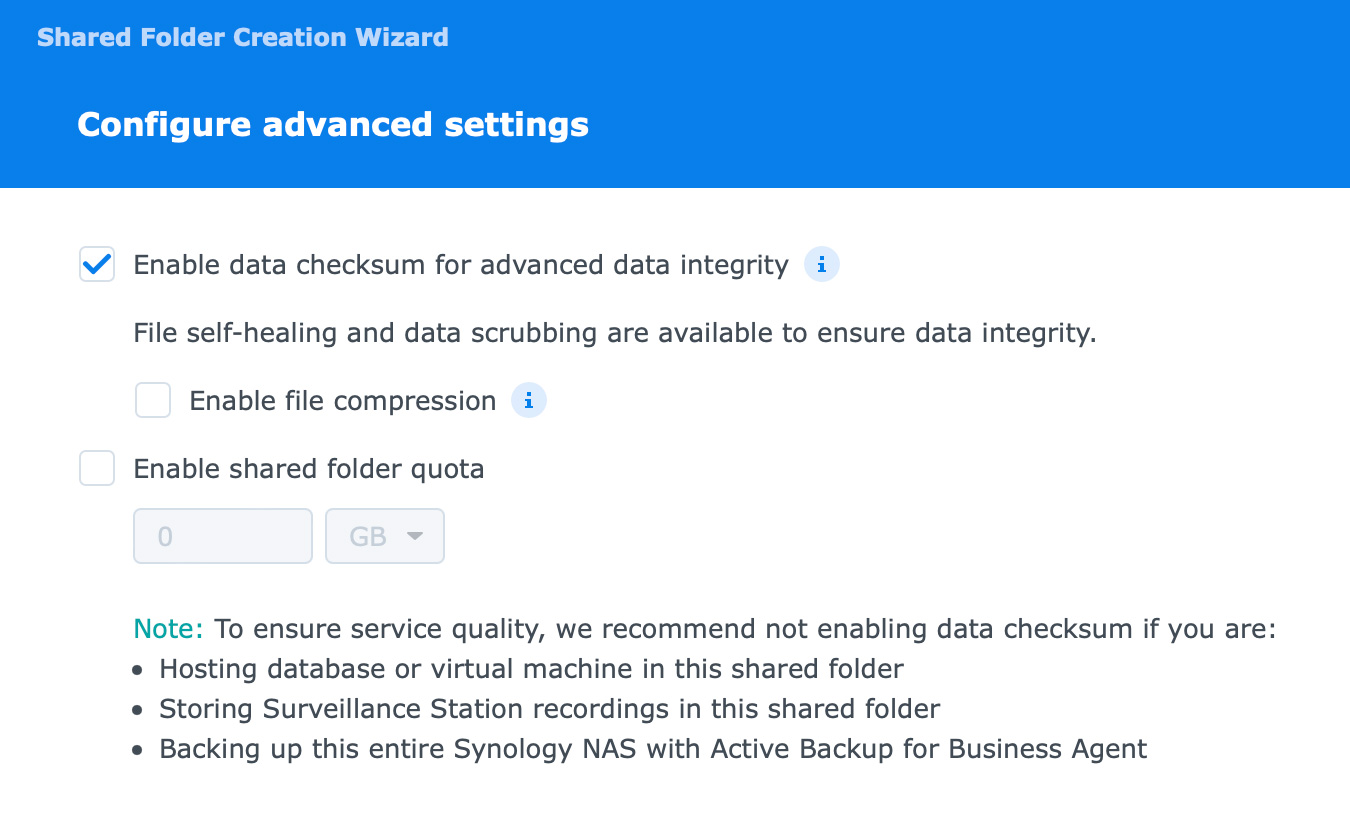Open the GB unit dropdown
The width and height of the screenshot is (1350, 824).
(384, 536)
